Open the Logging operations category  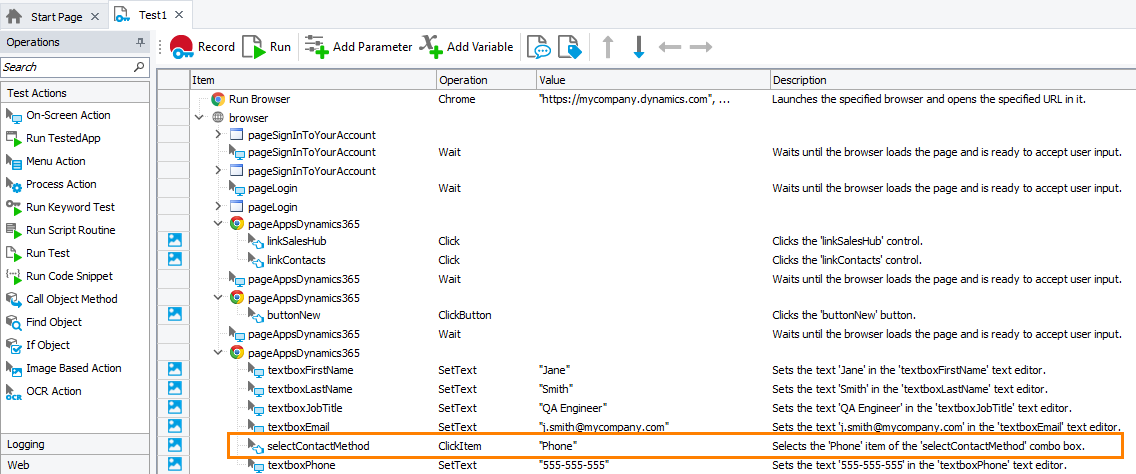(x=27, y=444)
